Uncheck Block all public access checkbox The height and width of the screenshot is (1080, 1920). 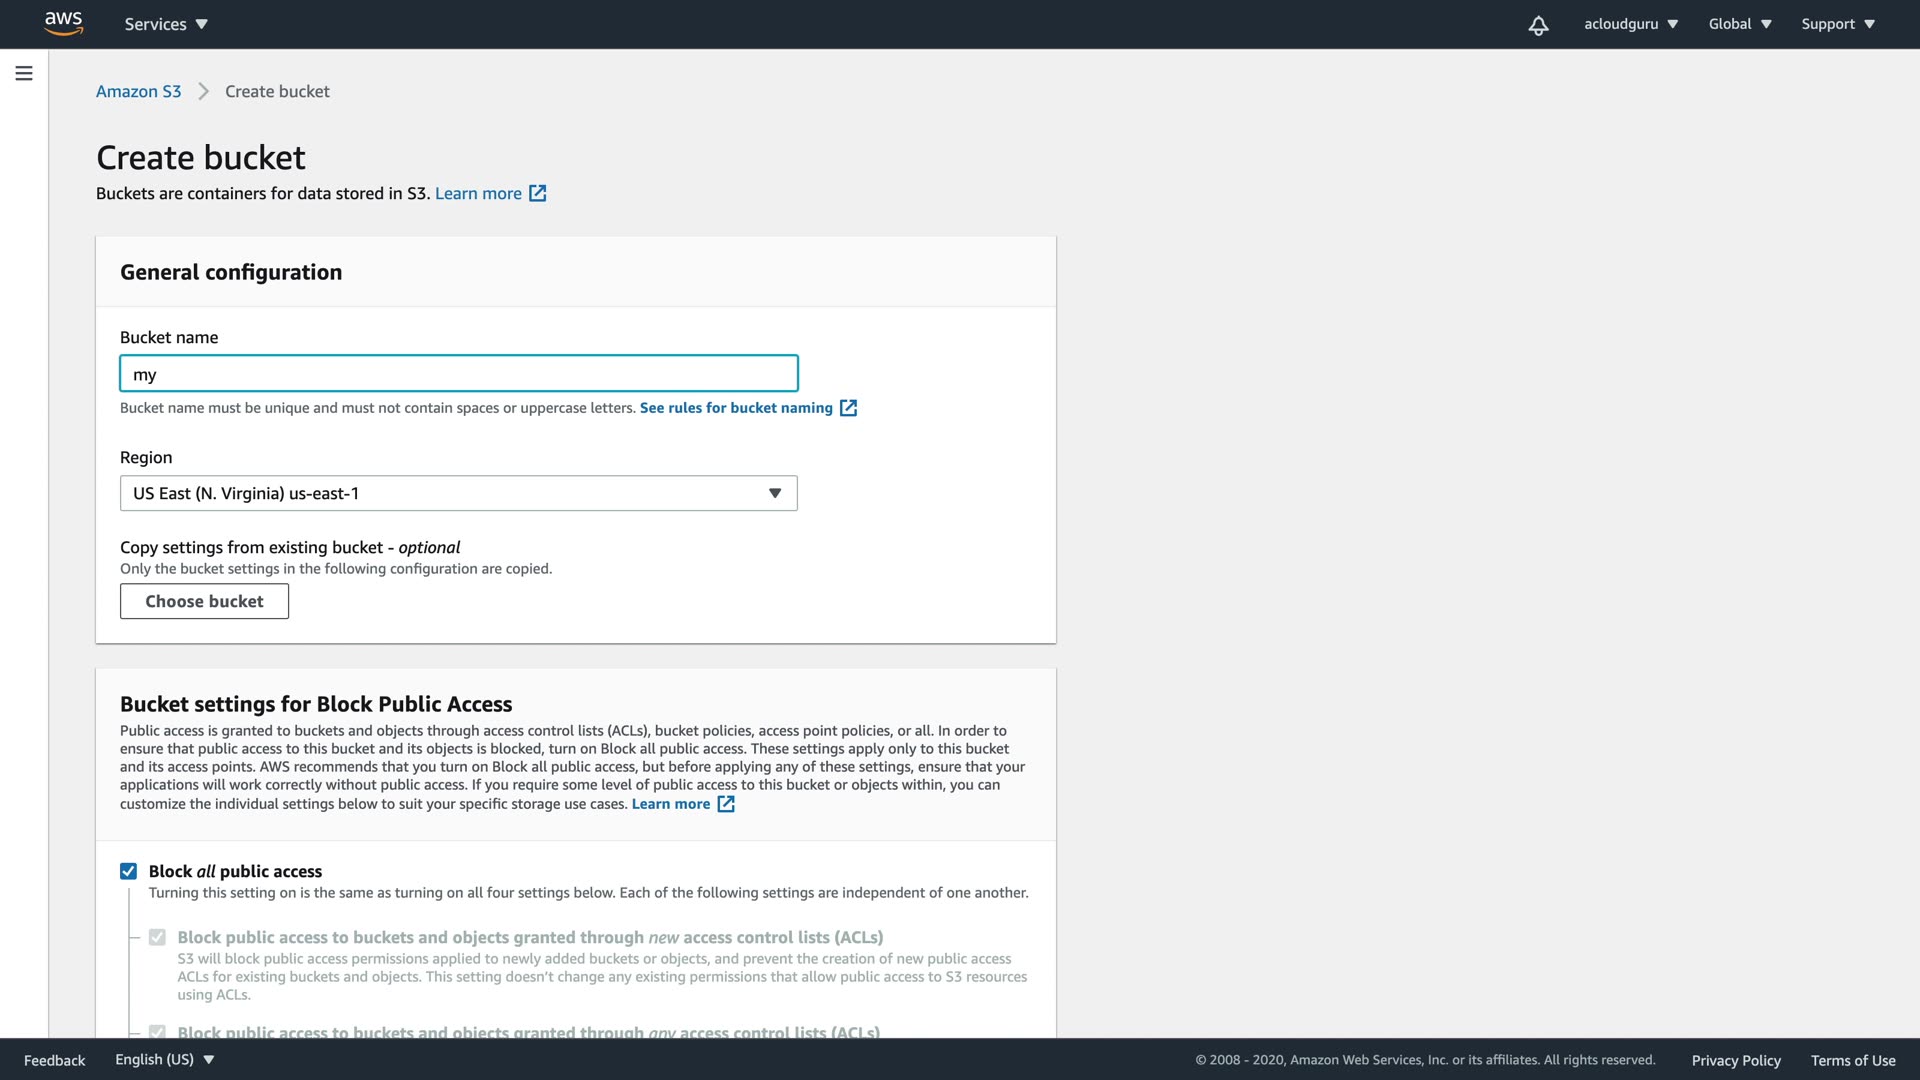128,871
